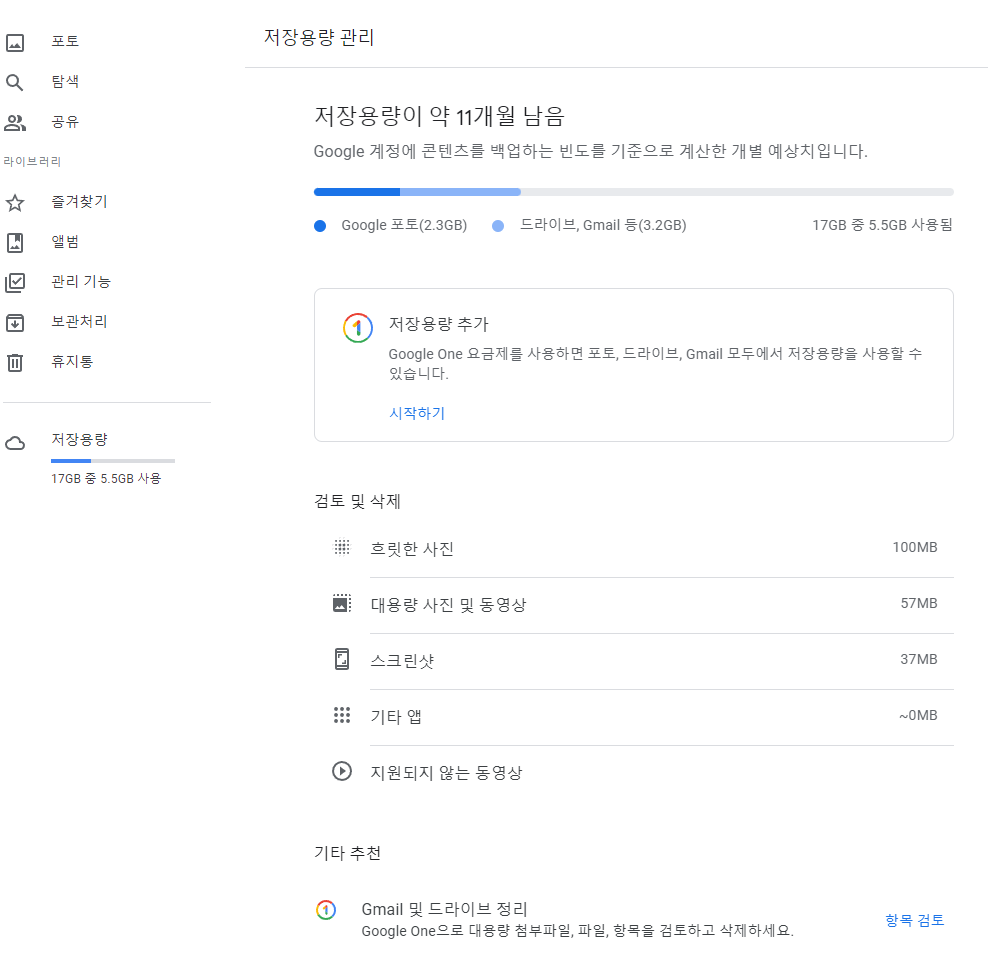
Task: Click the light blue 드라이브, Gmail legend dot
Action: coord(498,226)
